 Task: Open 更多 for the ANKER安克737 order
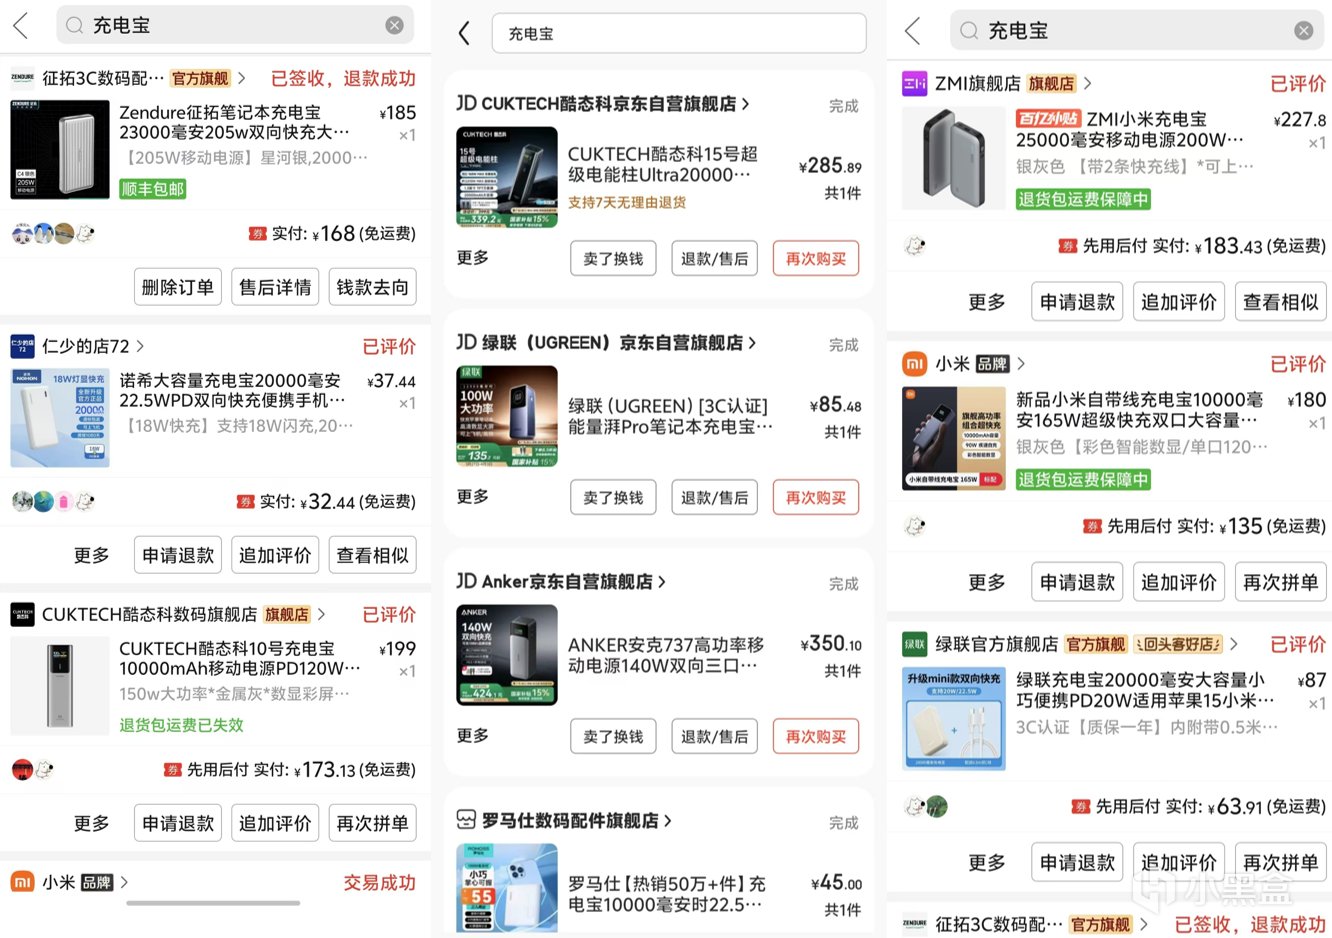[x=472, y=735]
